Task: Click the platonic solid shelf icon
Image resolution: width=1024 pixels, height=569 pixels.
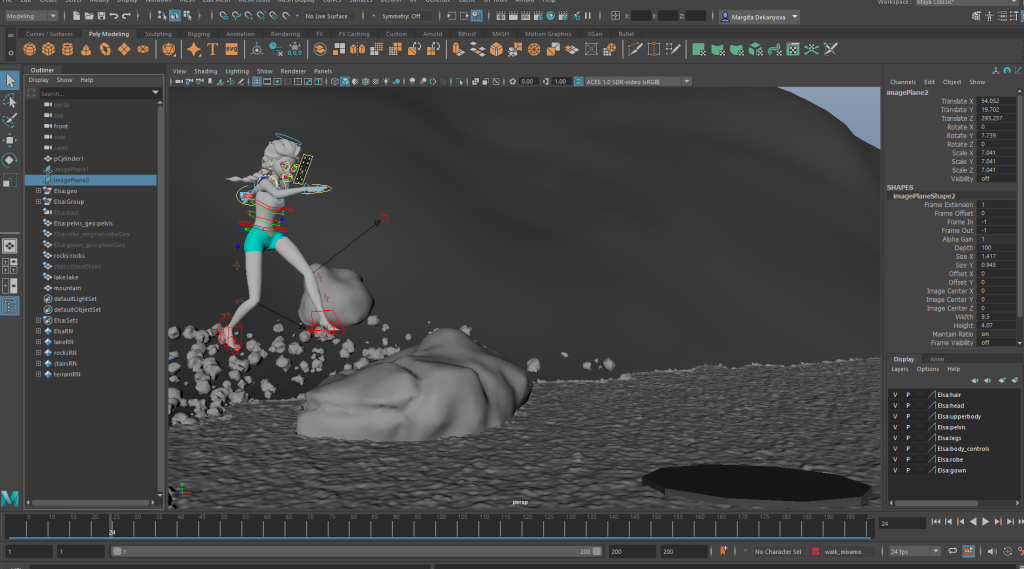Action: click(x=168, y=50)
